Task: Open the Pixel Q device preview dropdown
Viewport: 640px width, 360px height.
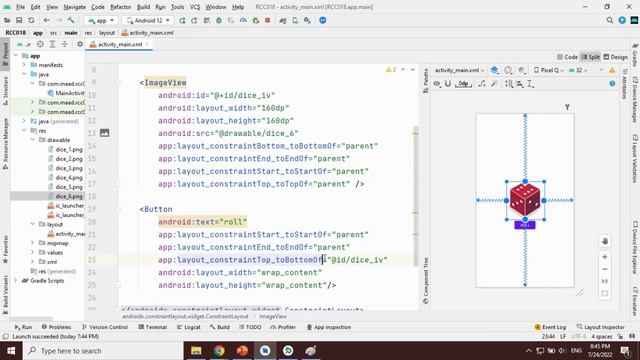Action: [x=549, y=70]
